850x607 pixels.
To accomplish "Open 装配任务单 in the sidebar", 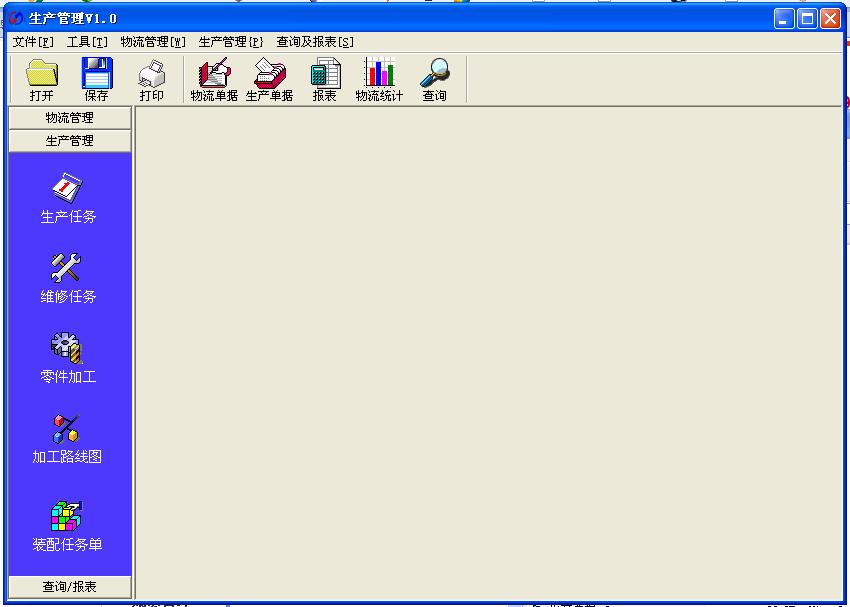I will [68, 526].
